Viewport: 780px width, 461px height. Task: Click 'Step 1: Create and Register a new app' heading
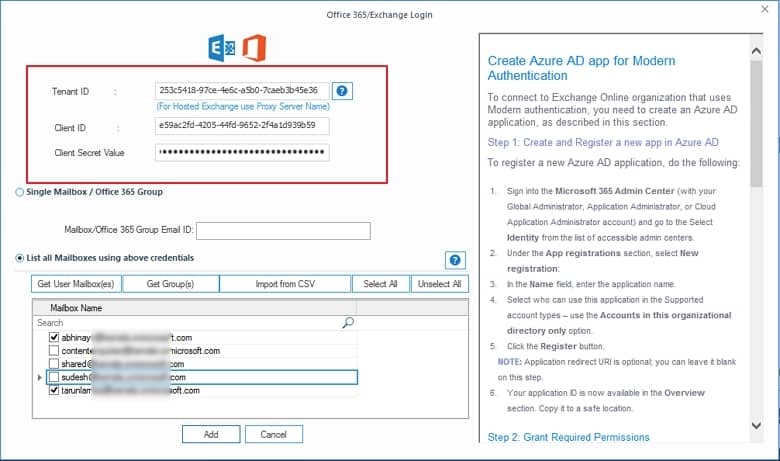603,142
